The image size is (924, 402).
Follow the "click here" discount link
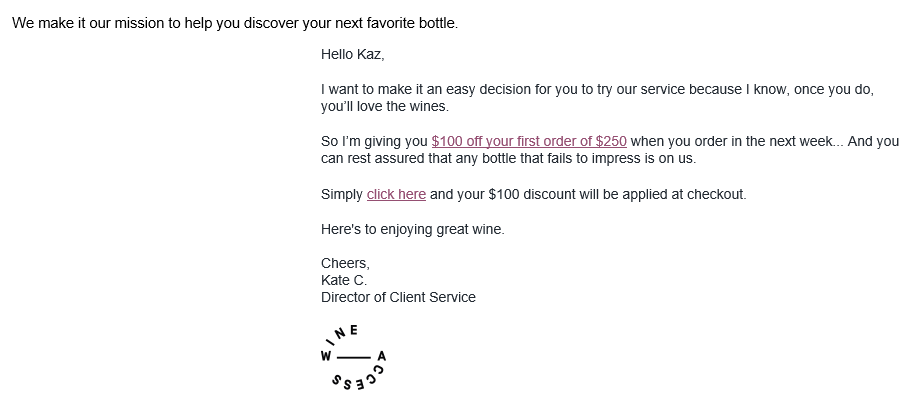coord(396,195)
